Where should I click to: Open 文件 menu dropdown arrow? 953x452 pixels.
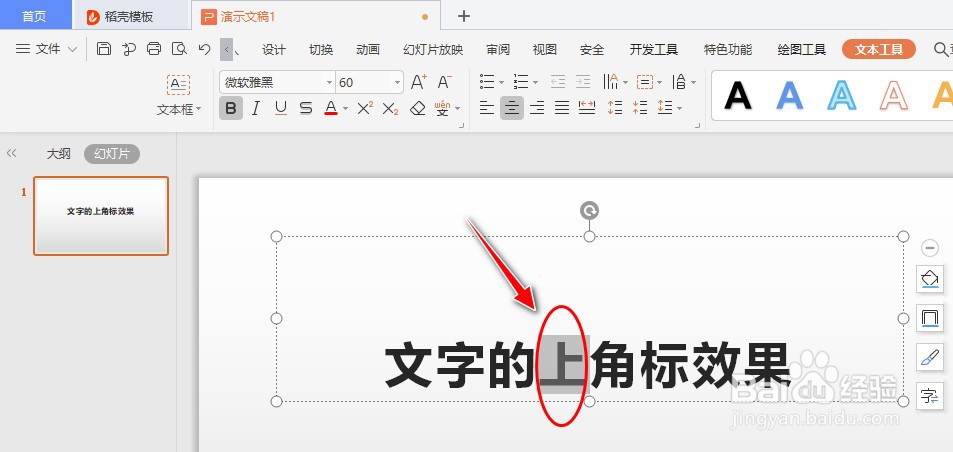(x=72, y=49)
